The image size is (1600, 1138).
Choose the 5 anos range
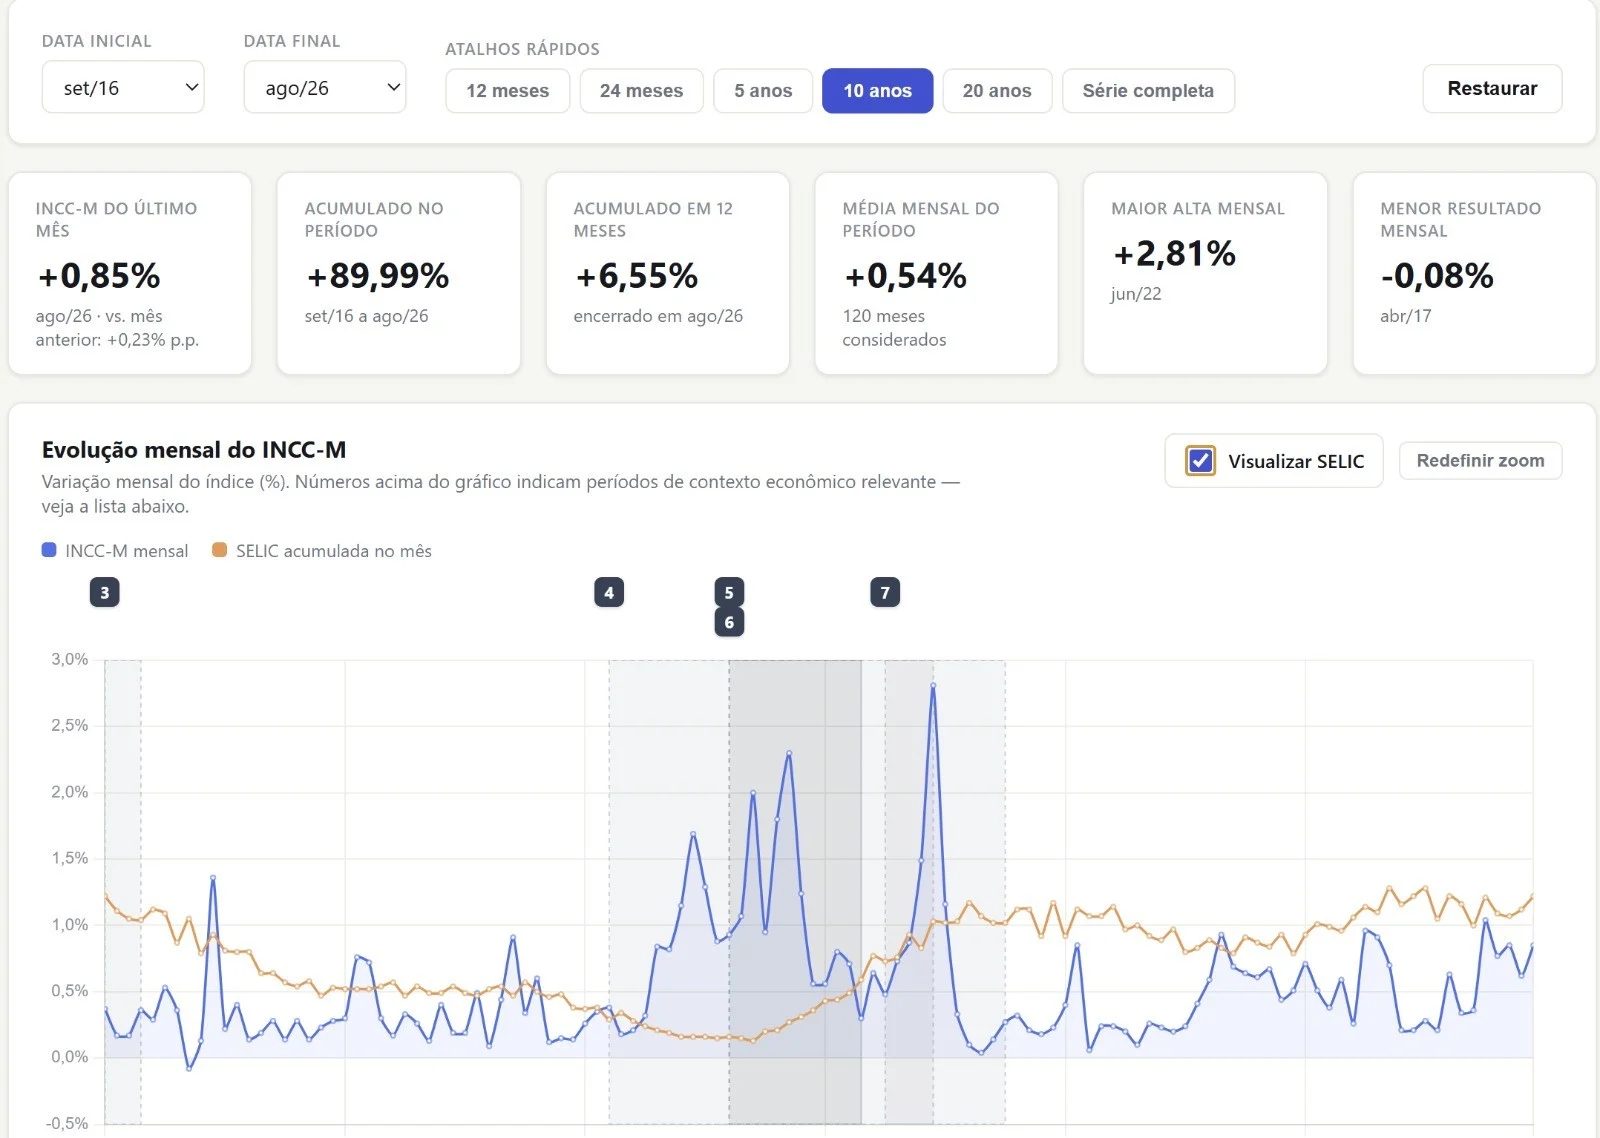tap(763, 91)
